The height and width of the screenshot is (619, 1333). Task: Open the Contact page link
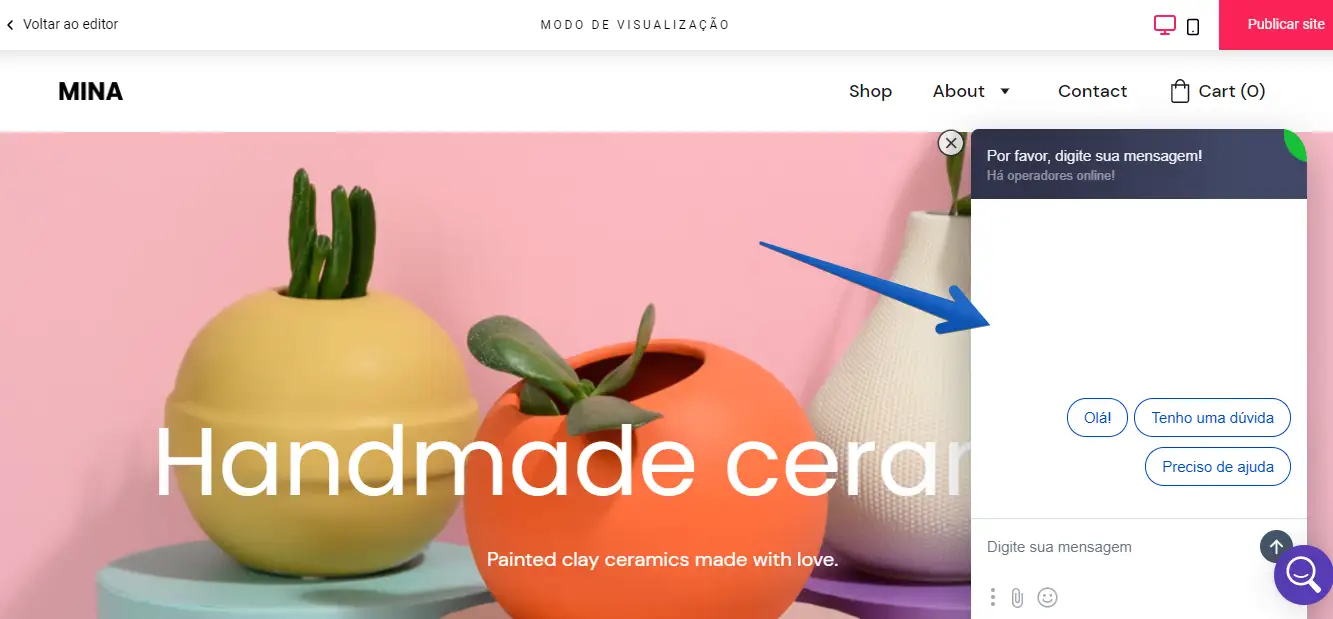(x=1092, y=91)
